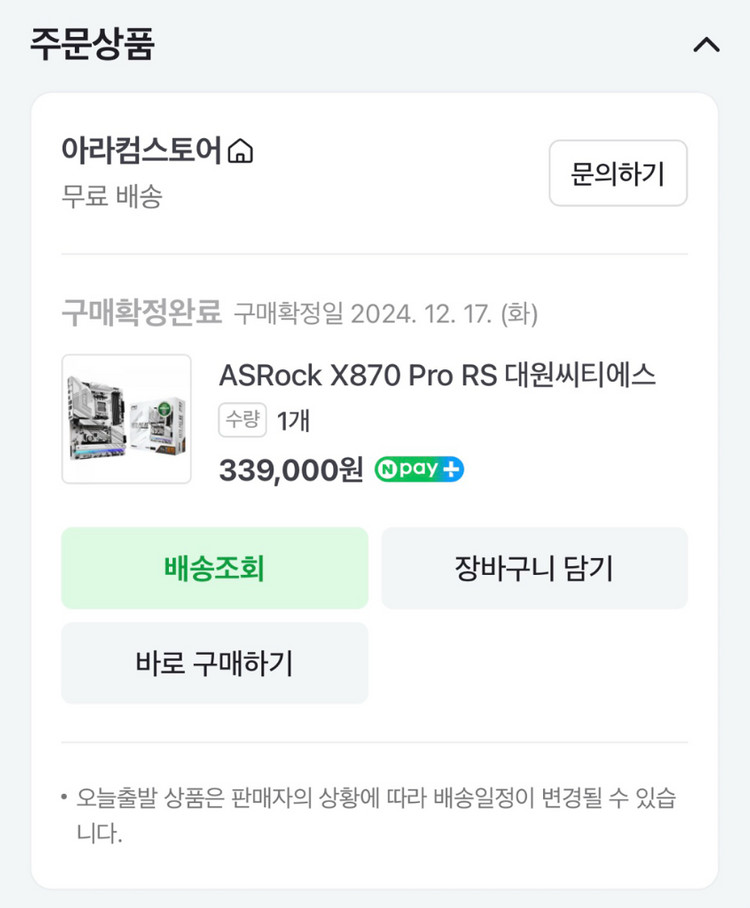Click the plus icon on the Npay badge

pyautogui.click(x=452, y=468)
